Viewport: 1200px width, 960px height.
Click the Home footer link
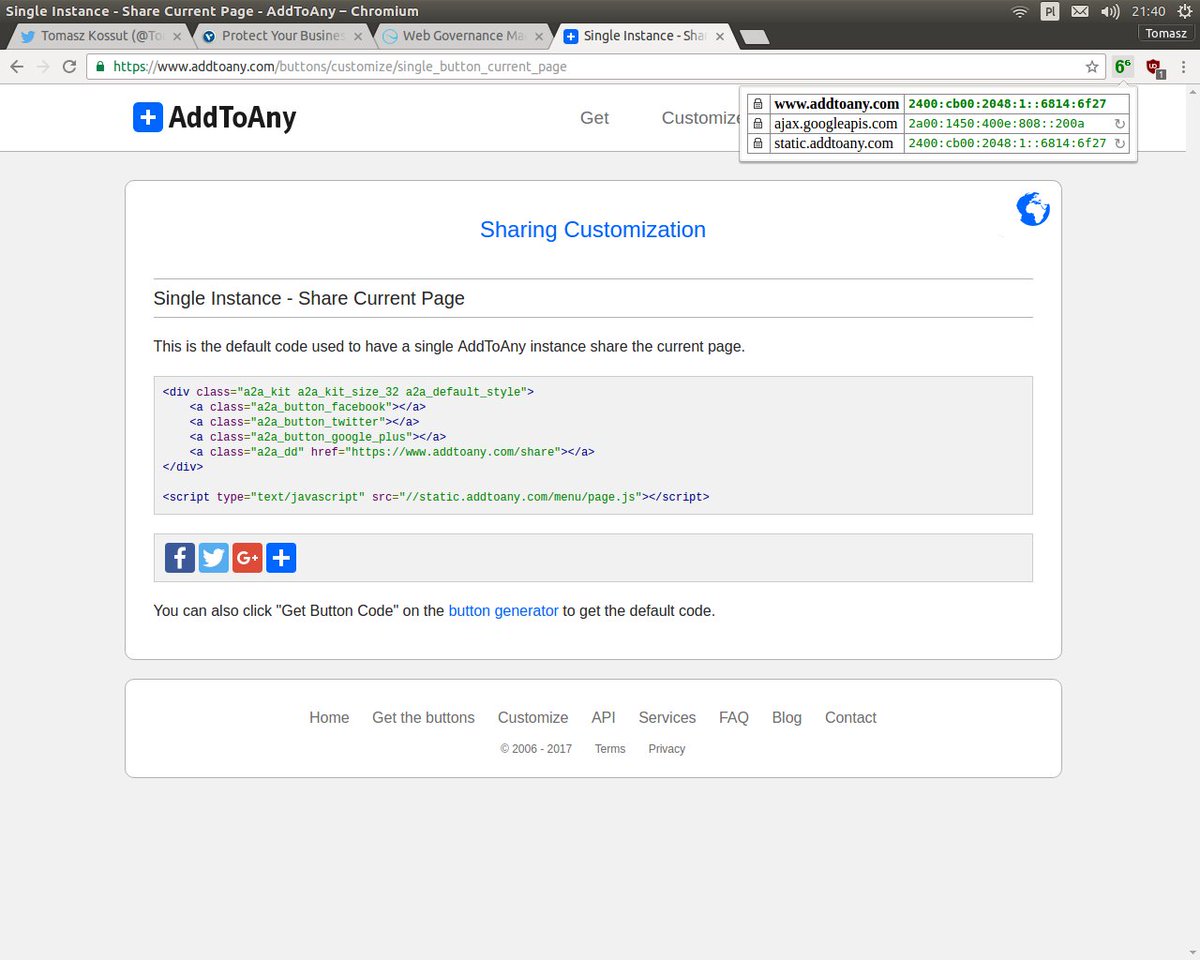[x=329, y=718]
